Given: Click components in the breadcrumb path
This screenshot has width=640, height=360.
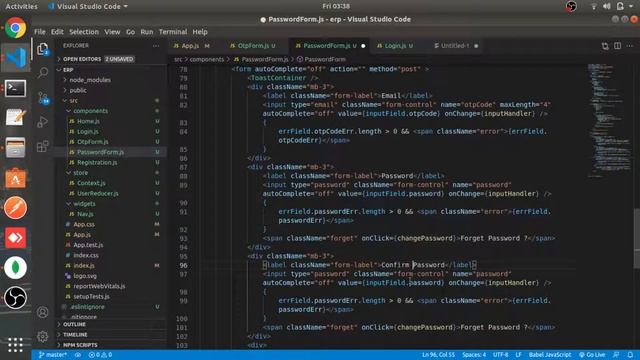Looking at the screenshot, I should [207, 59].
